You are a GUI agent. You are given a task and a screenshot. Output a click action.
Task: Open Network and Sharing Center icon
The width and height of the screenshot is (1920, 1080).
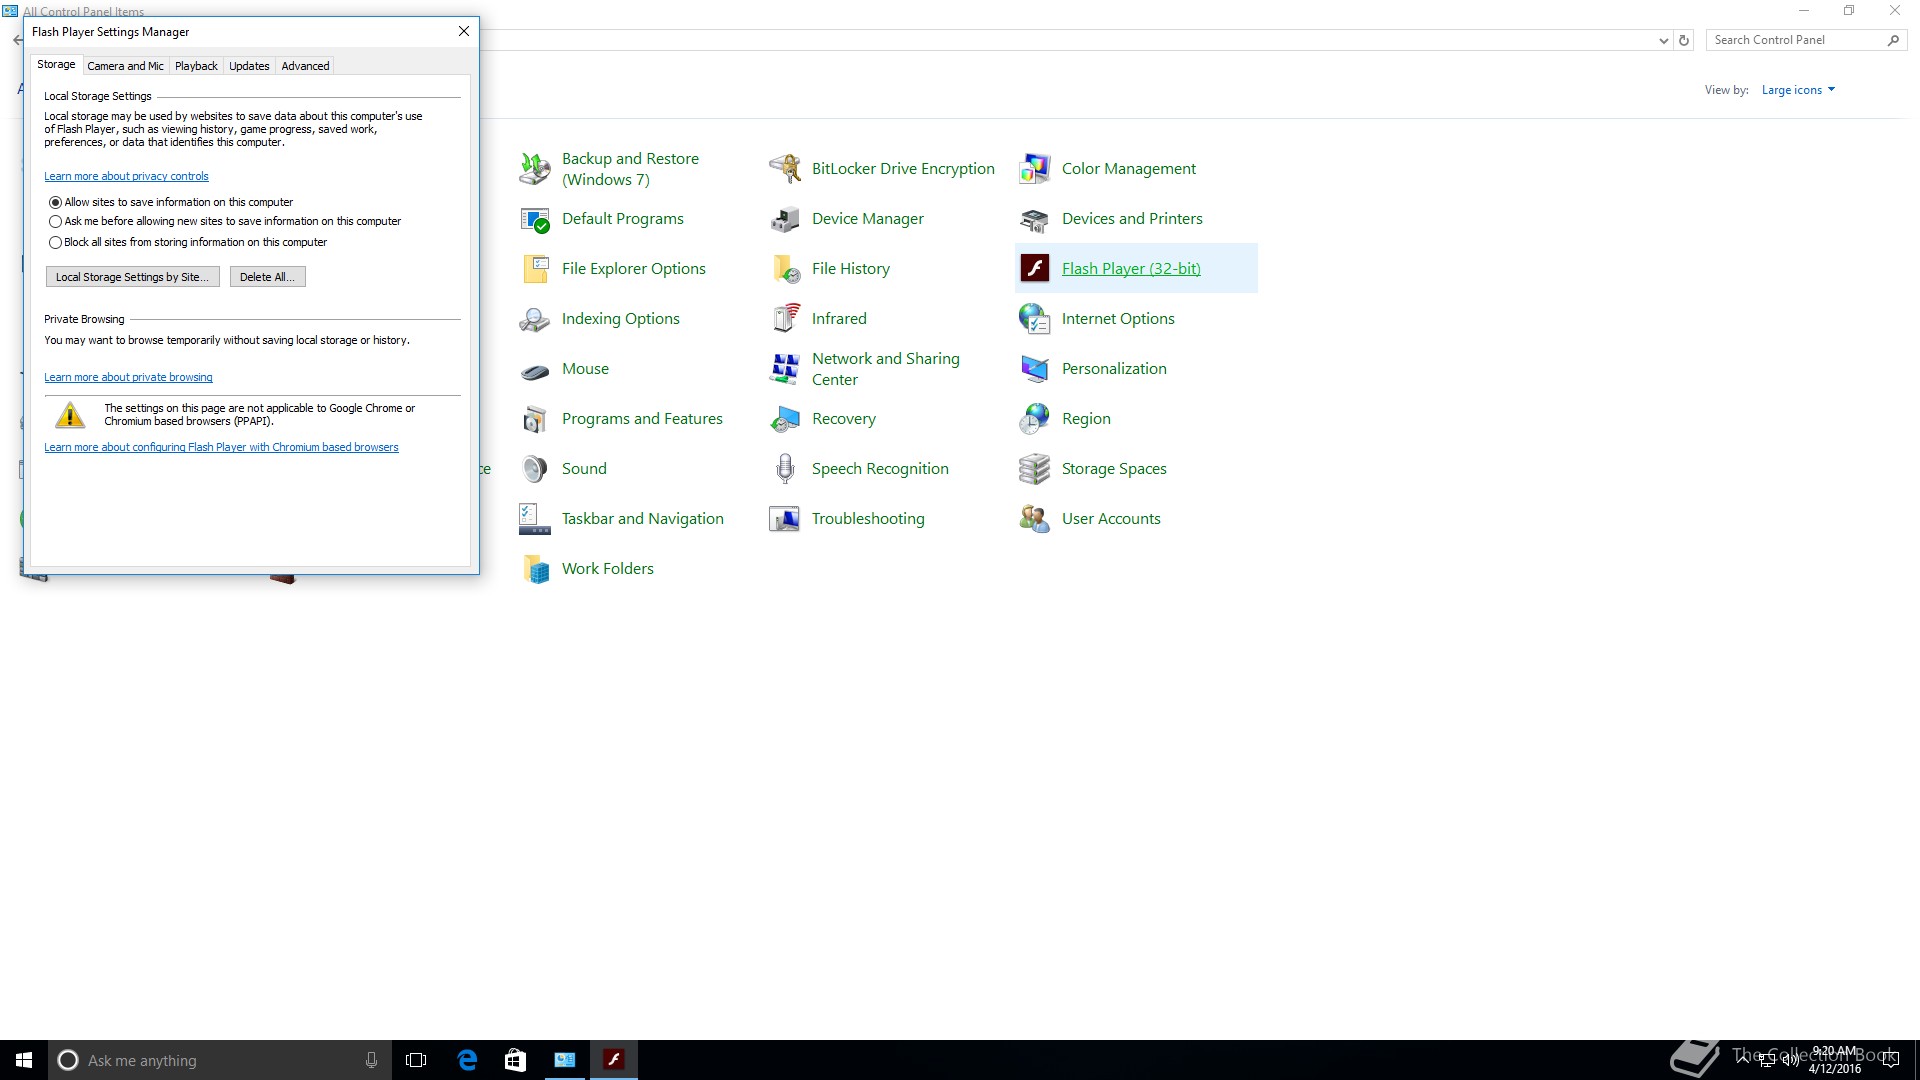point(785,369)
